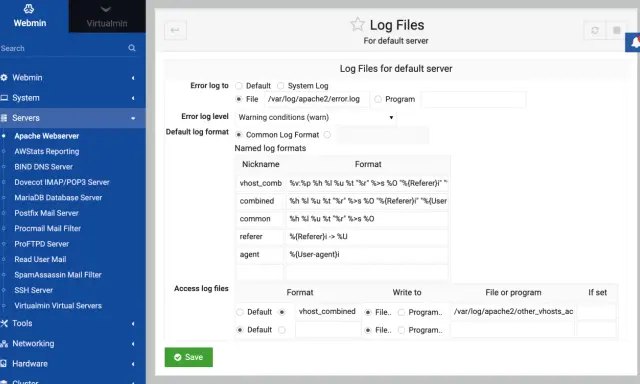640x384 pixels.
Task: Expand the Webmin sidebar section
Action: tap(133, 78)
